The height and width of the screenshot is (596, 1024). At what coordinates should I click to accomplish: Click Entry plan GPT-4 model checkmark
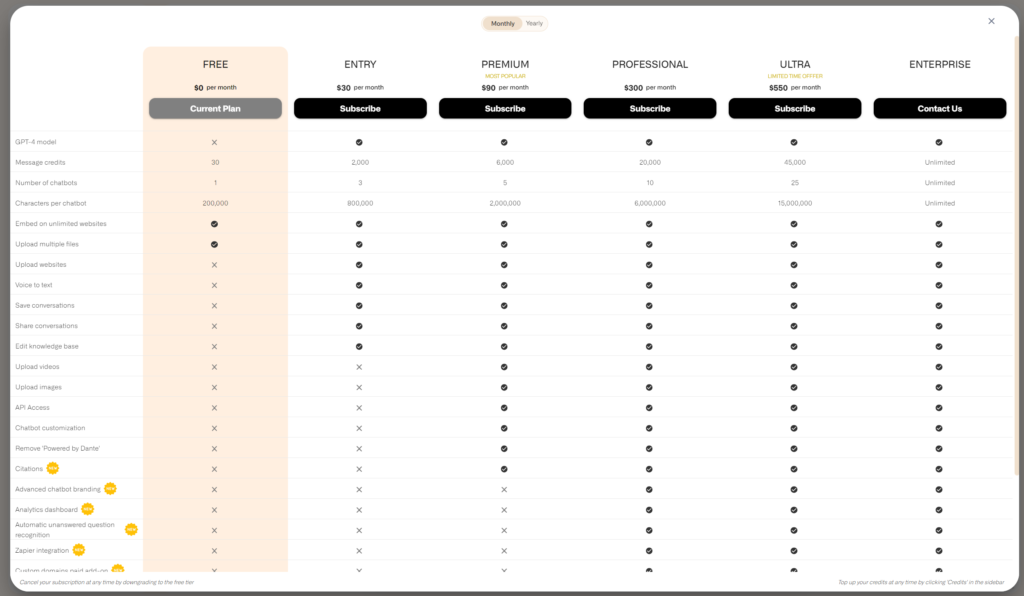359,142
